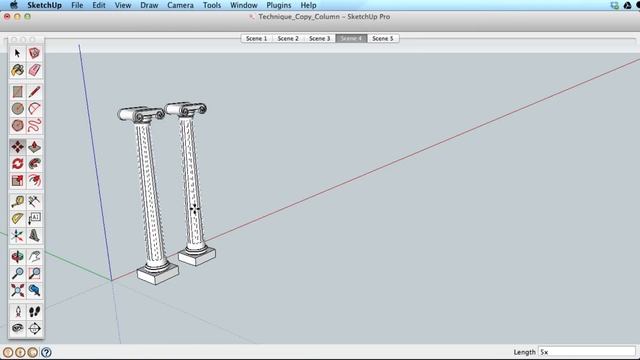Viewport: 640px width, 360px height.
Task: Click the copied column under the move cursor
Action: point(193,184)
